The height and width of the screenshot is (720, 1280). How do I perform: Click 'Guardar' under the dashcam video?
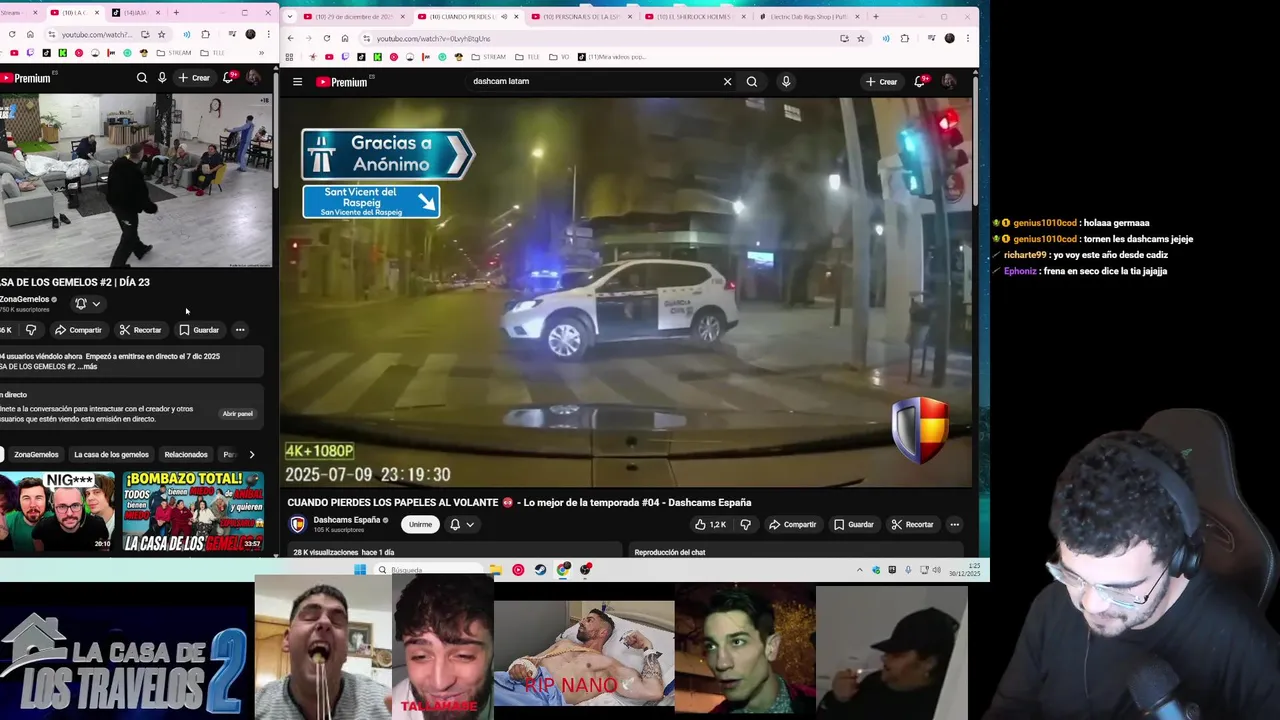pyautogui.click(x=853, y=525)
